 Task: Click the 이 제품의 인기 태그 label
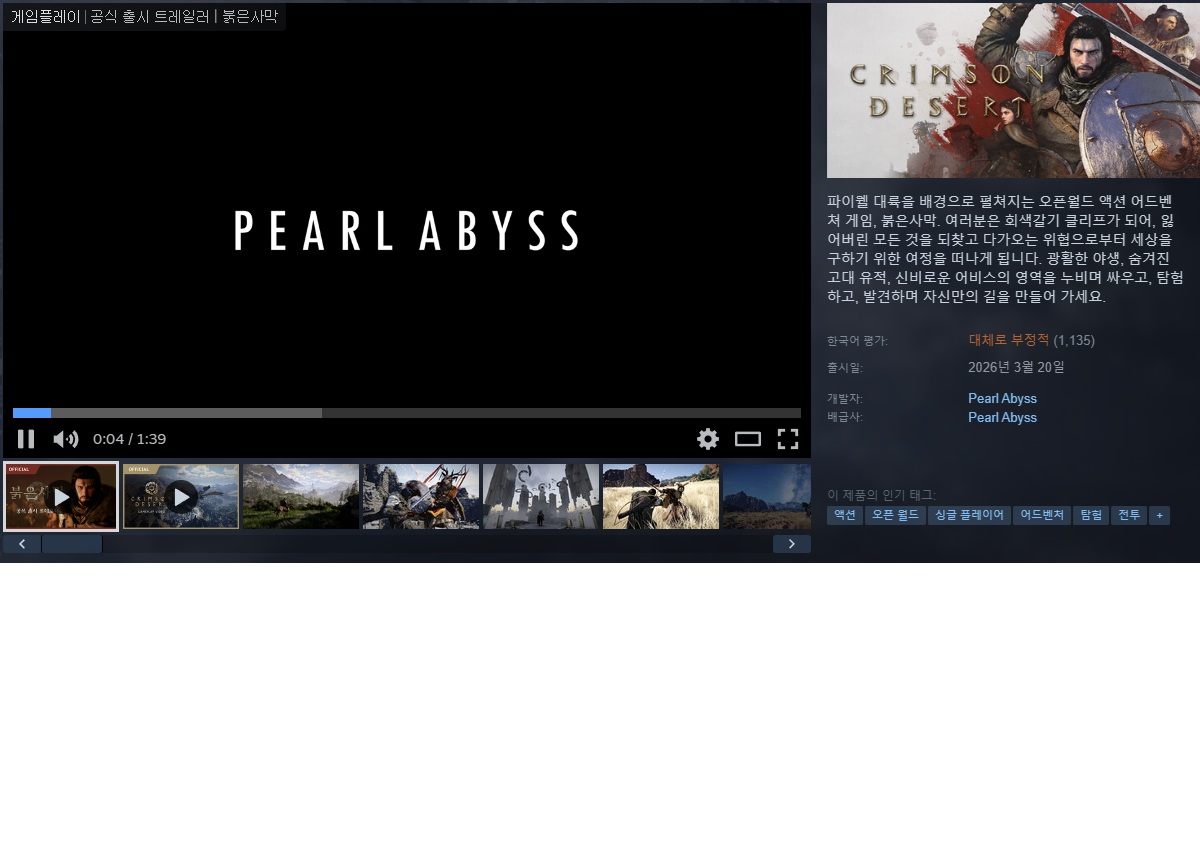coord(881,495)
